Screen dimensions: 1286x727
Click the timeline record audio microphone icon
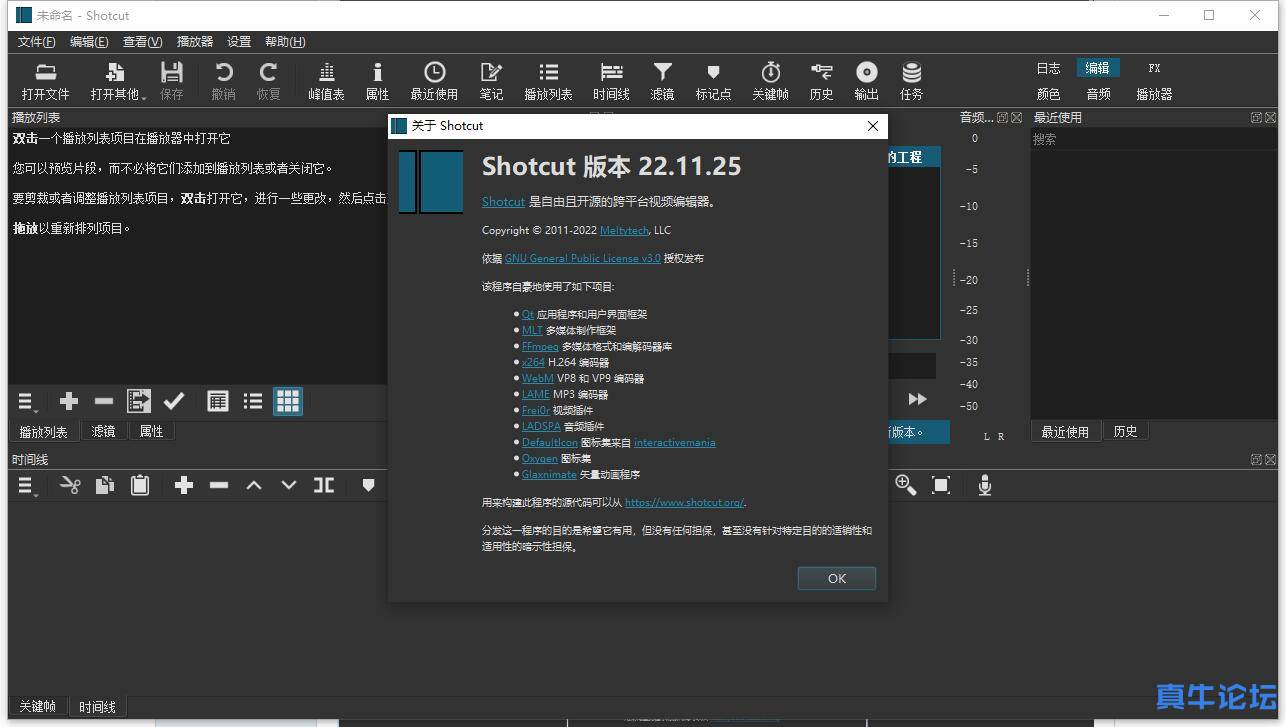coord(984,485)
